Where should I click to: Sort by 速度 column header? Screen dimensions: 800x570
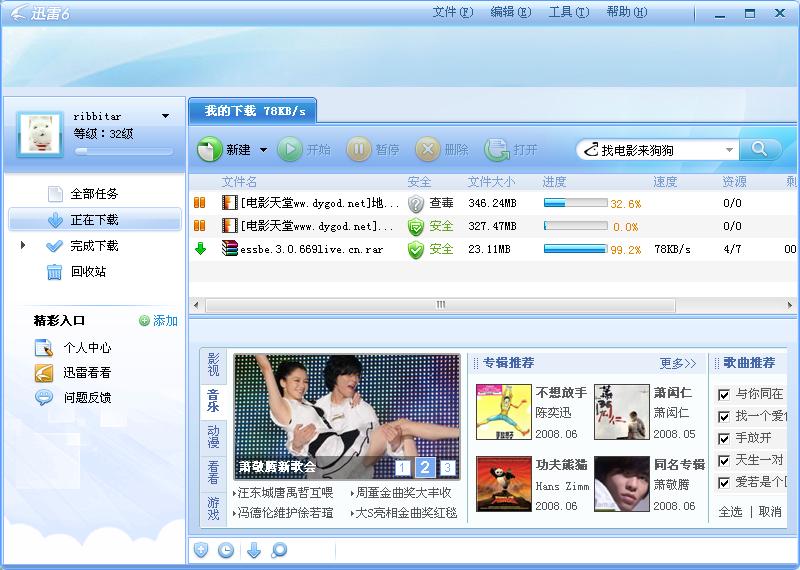tap(665, 182)
